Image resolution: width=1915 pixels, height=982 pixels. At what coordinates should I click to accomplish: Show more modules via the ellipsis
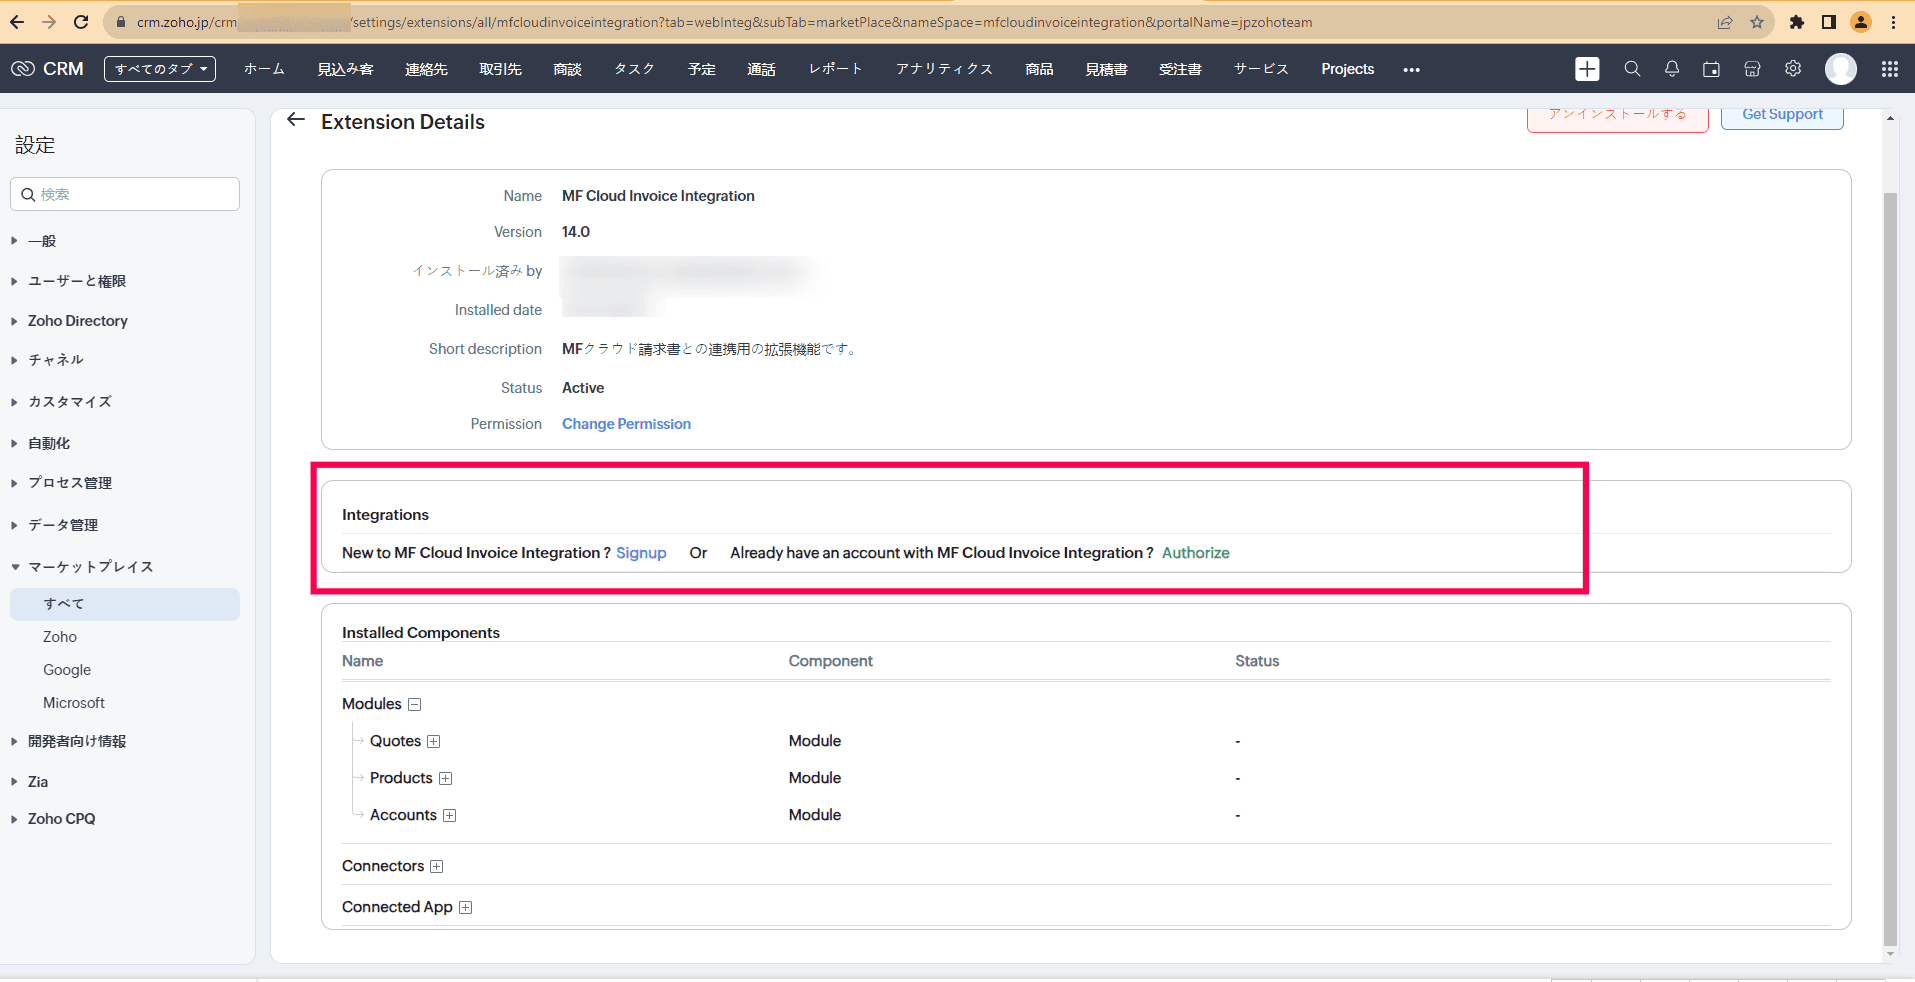coord(1411,70)
